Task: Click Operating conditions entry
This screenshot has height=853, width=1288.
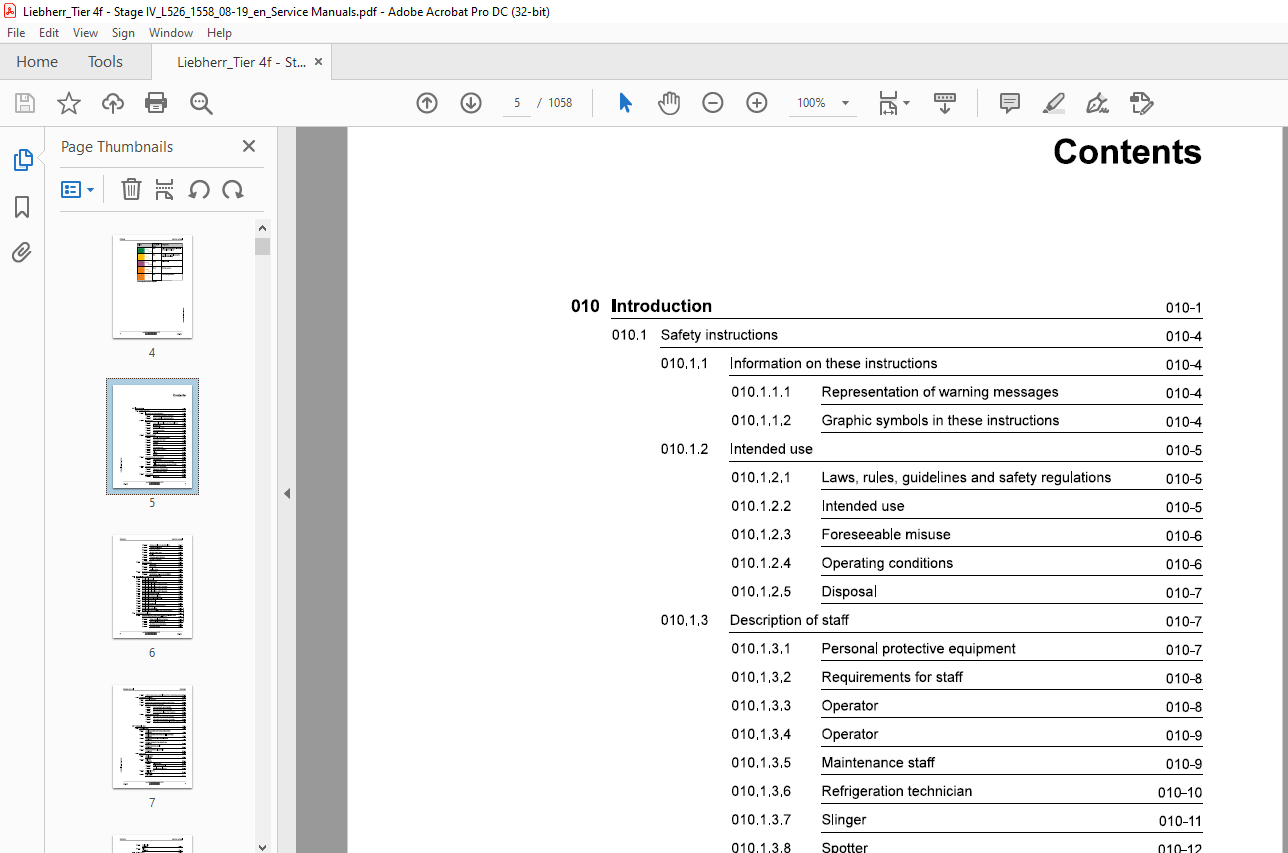Action: coord(887,563)
